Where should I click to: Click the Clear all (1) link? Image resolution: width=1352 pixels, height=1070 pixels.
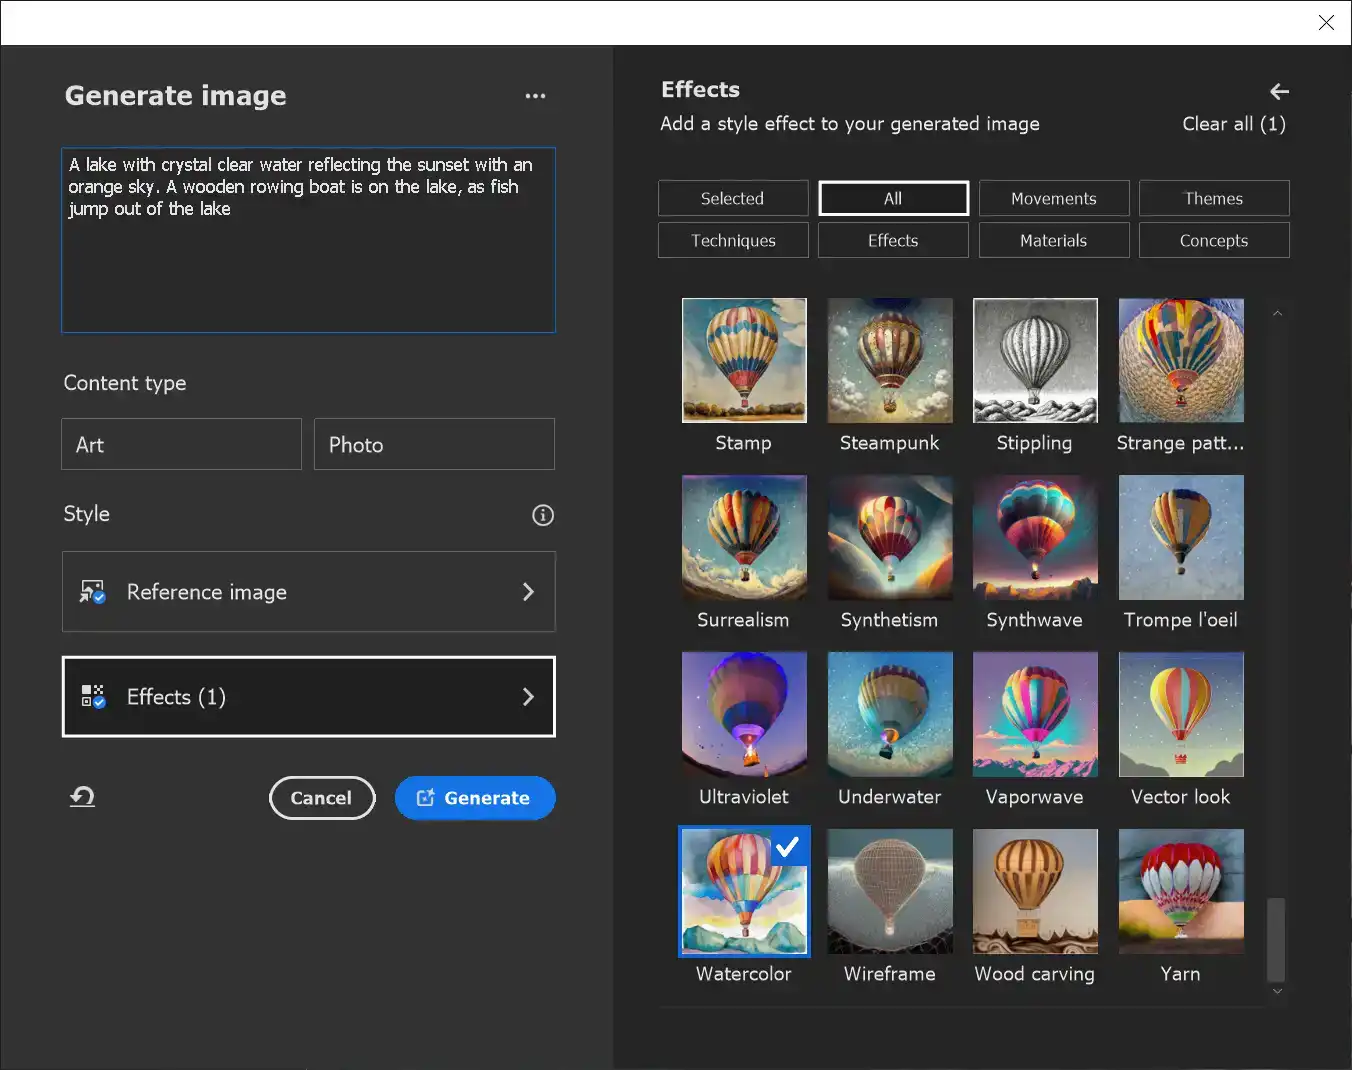coord(1234,123)
